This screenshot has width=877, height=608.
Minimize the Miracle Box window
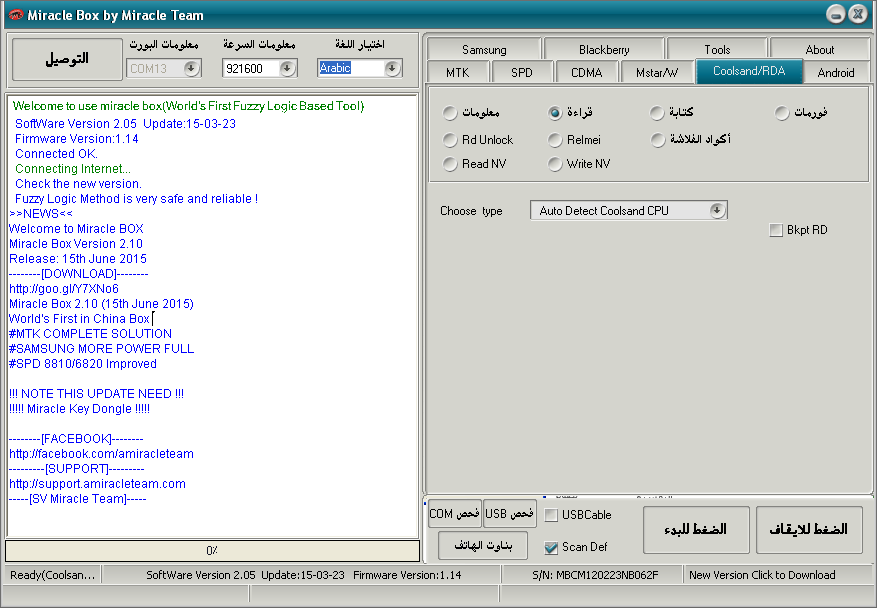click(x=836, y=15)
